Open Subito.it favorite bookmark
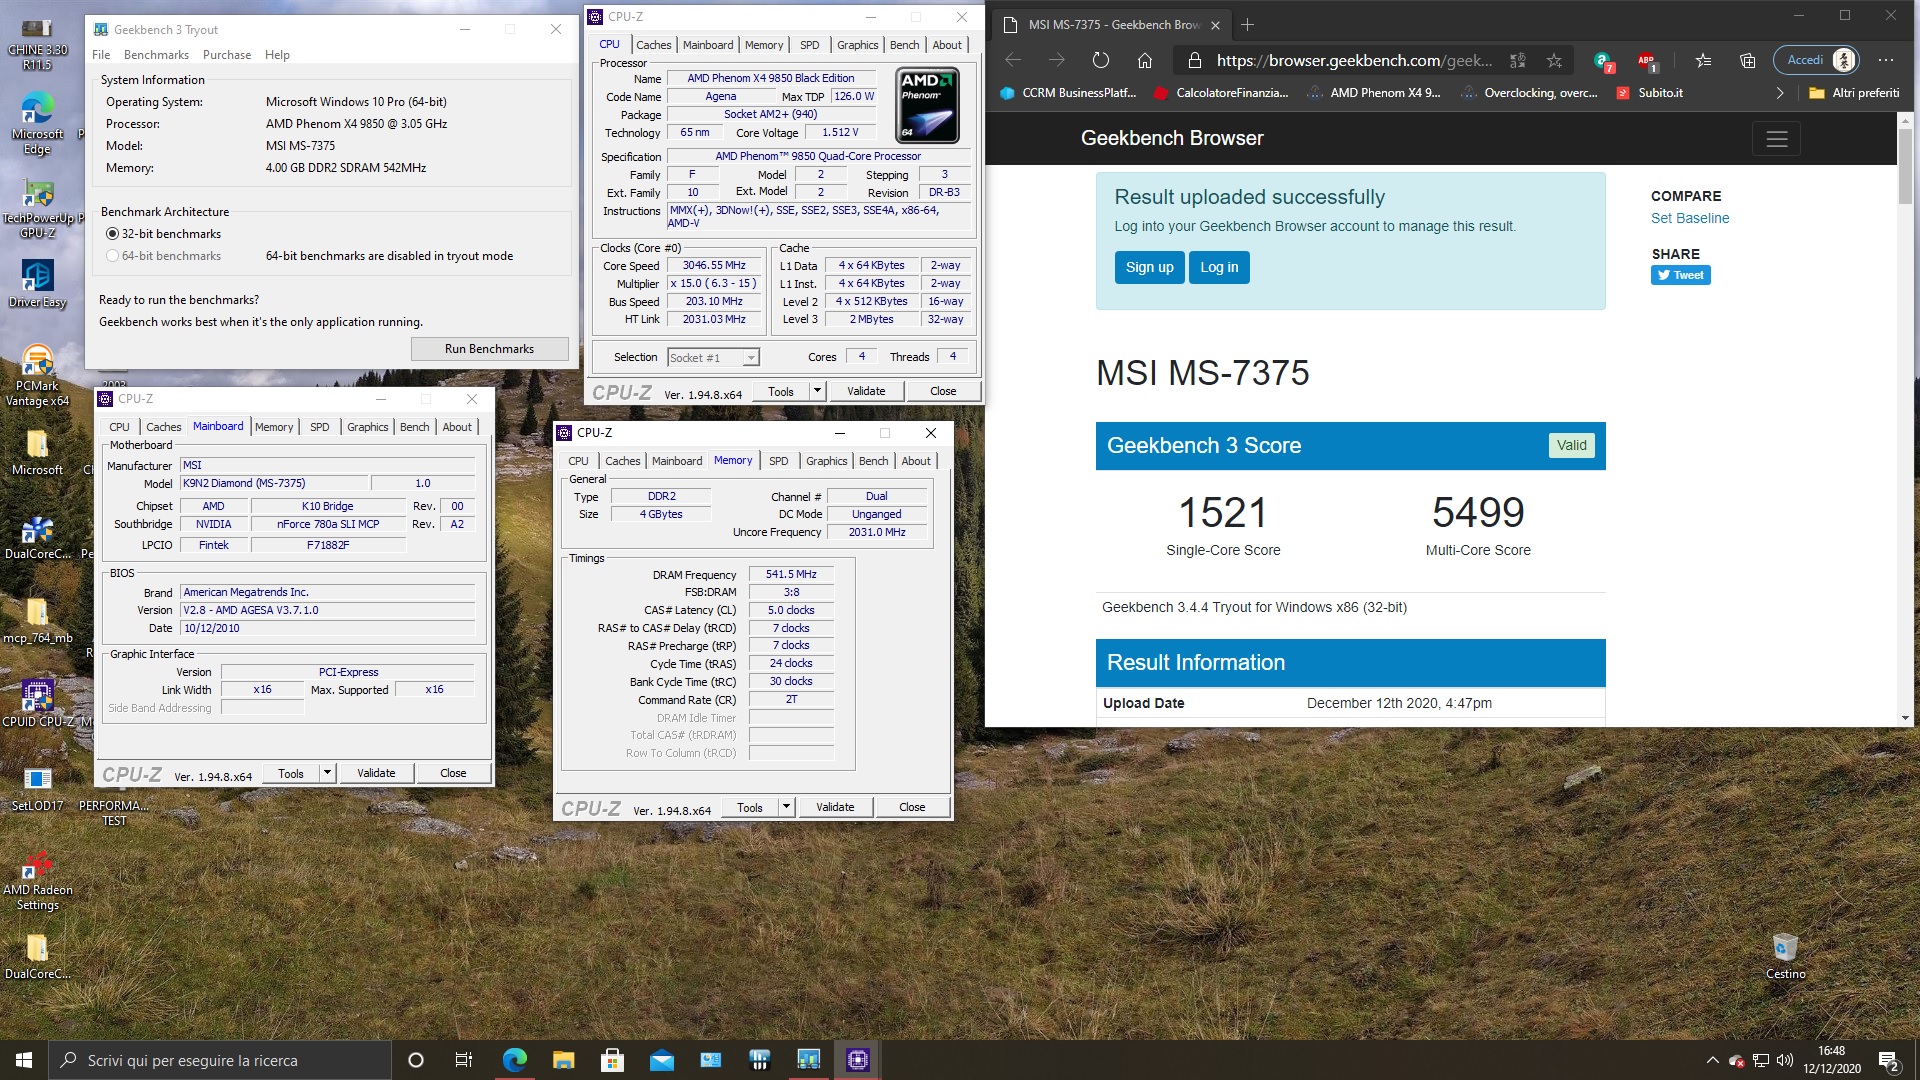This screenshot has width=1920, height=1080. 1649,93
